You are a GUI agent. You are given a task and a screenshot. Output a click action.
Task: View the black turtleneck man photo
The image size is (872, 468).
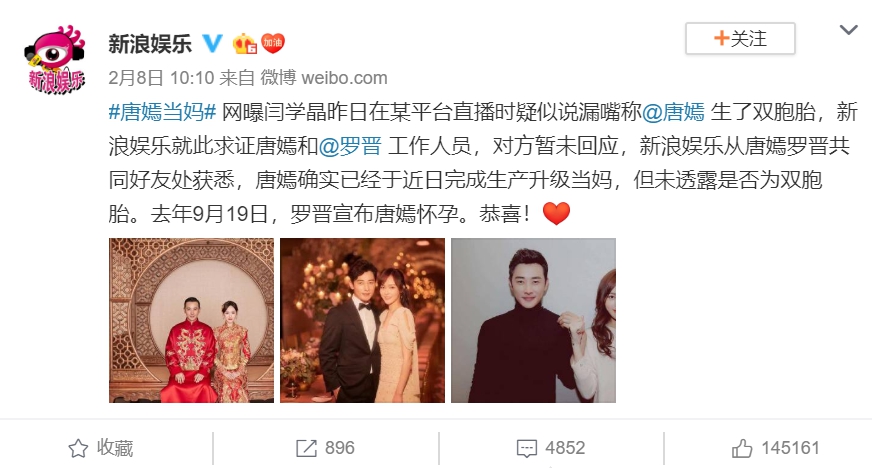click(x=533, y=320)
